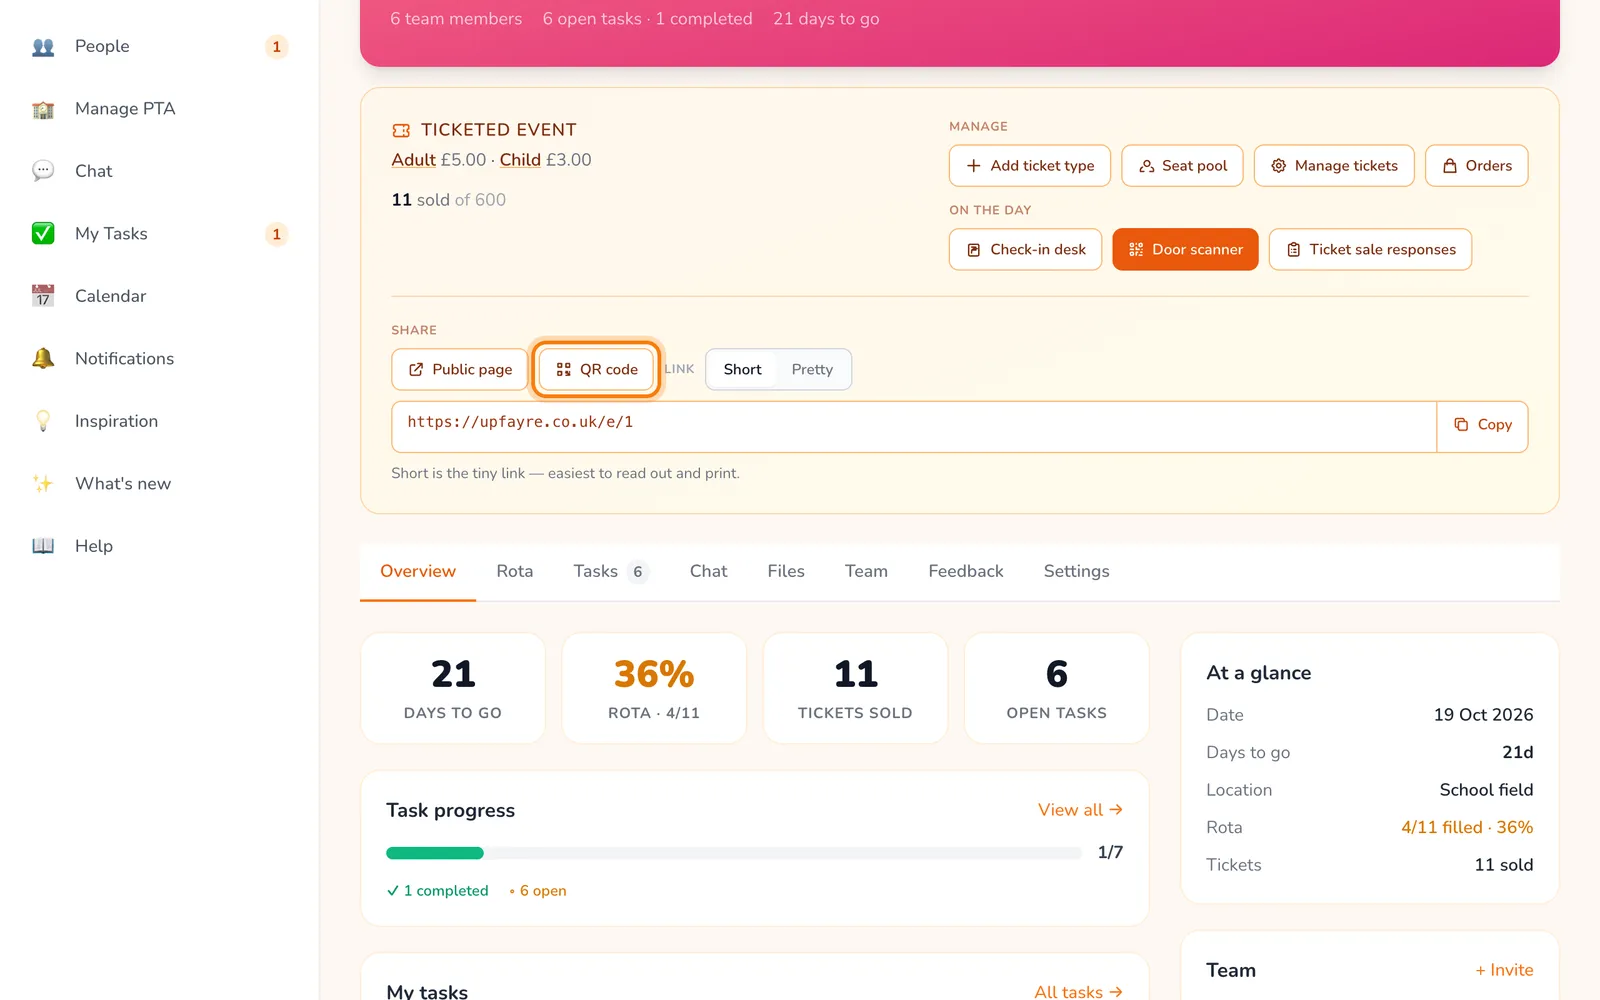Click the 11 Tickets sold card
Screen dimensions: 1600x1000
click(856, 688)
